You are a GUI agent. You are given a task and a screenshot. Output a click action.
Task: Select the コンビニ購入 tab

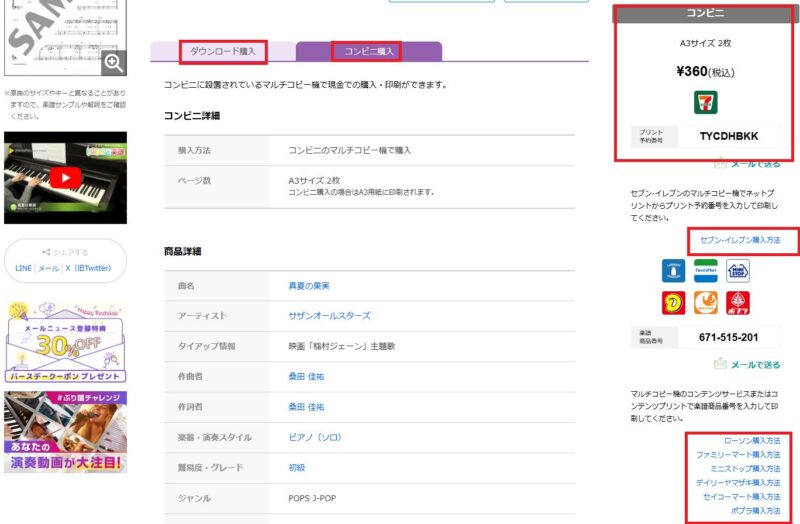(370, 51)
